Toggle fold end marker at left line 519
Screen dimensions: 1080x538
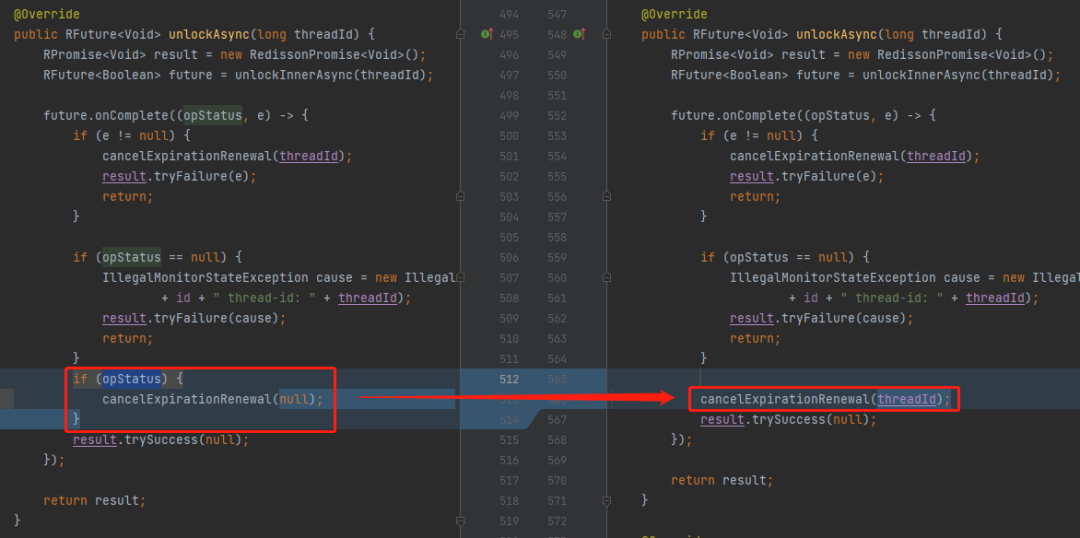pos(460,521)
